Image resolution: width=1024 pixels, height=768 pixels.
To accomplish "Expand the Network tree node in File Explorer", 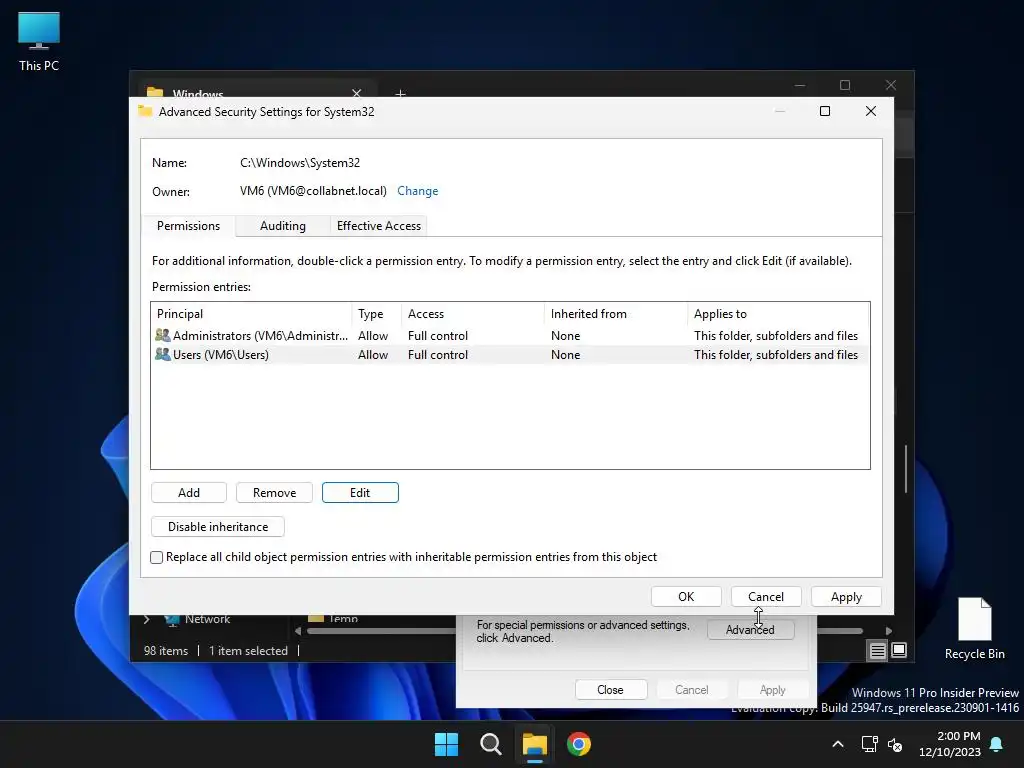I will (146, 618).
